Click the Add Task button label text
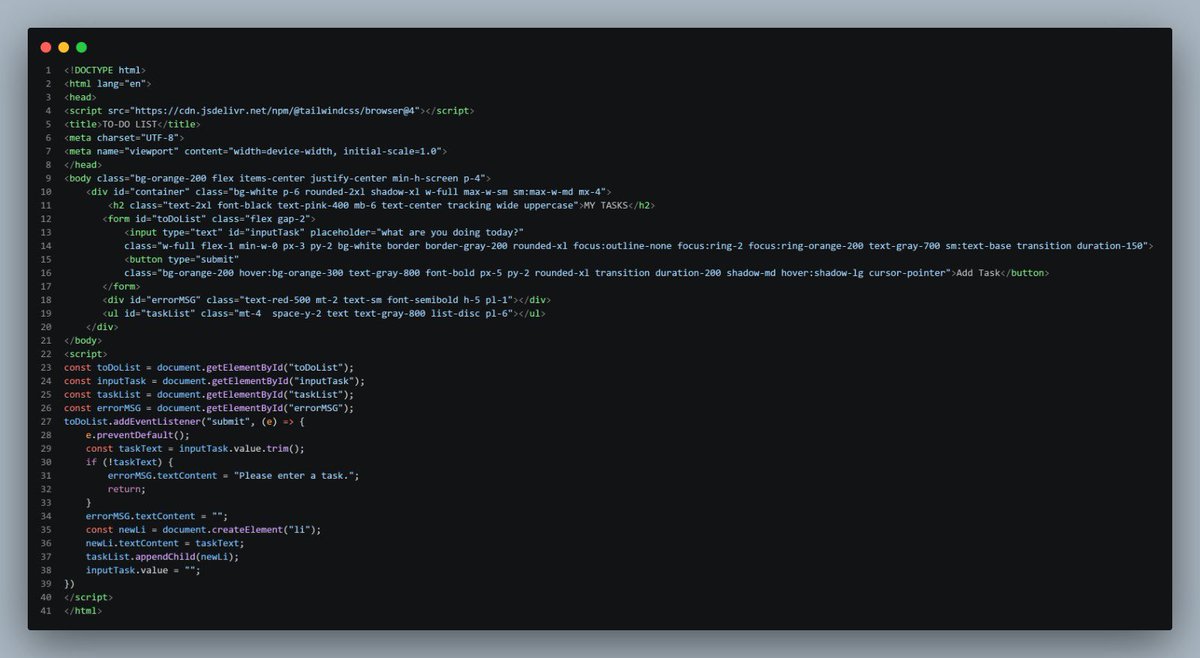This screenshot has width=1200, height=658. click(977, 272)
